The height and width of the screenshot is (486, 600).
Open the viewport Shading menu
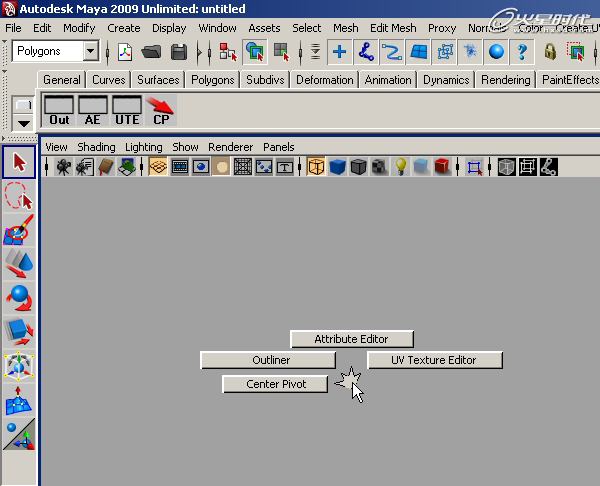96,147
